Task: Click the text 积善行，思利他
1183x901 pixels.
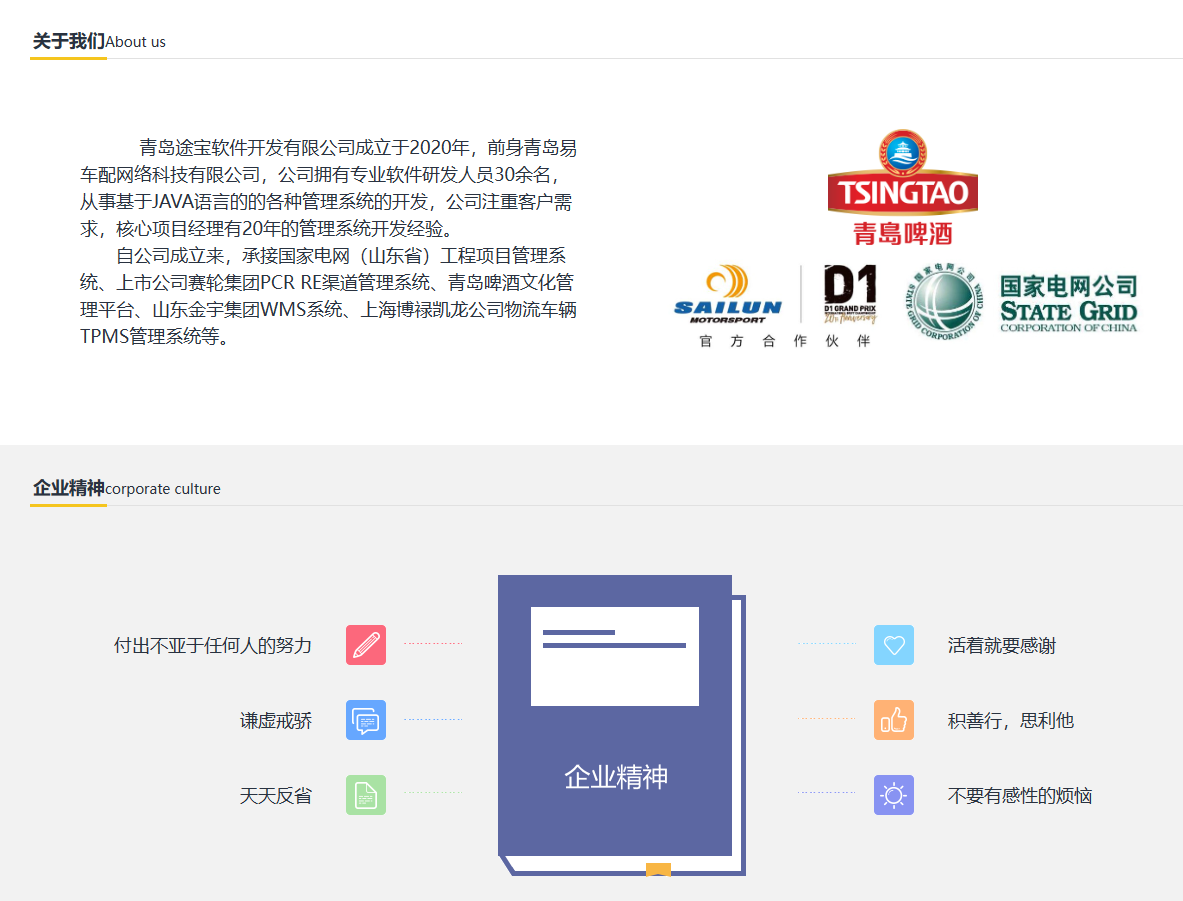Action: pyautogui.click(x=1011, y=721)
